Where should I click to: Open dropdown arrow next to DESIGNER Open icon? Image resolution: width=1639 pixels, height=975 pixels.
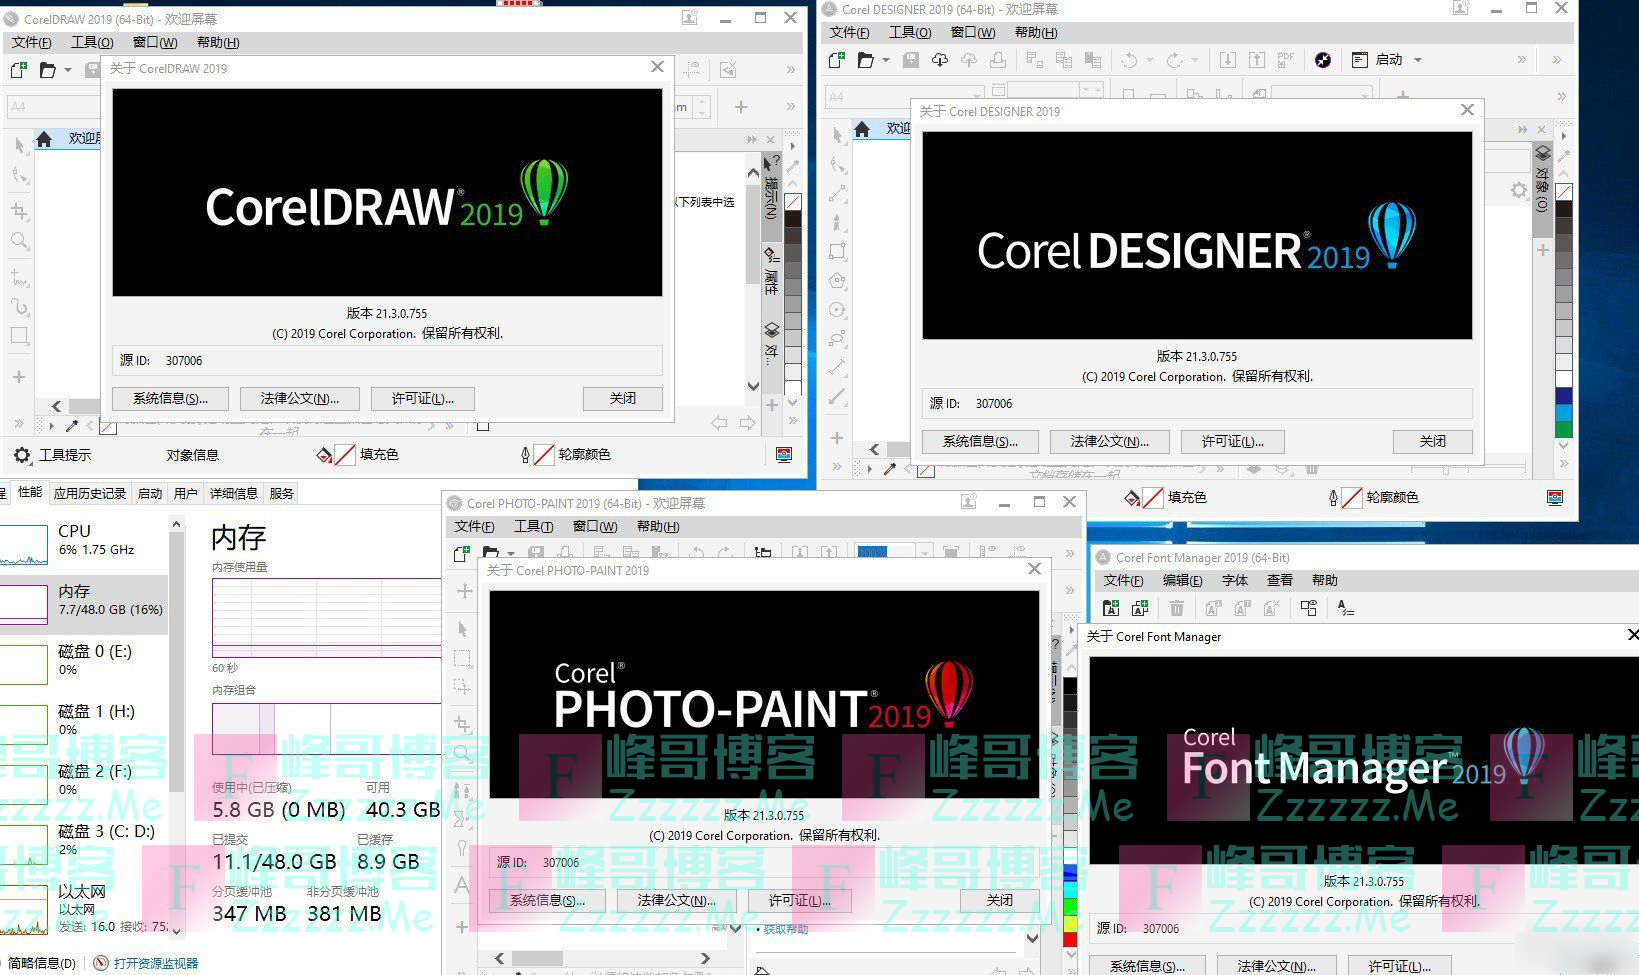(x=886, y=60)
